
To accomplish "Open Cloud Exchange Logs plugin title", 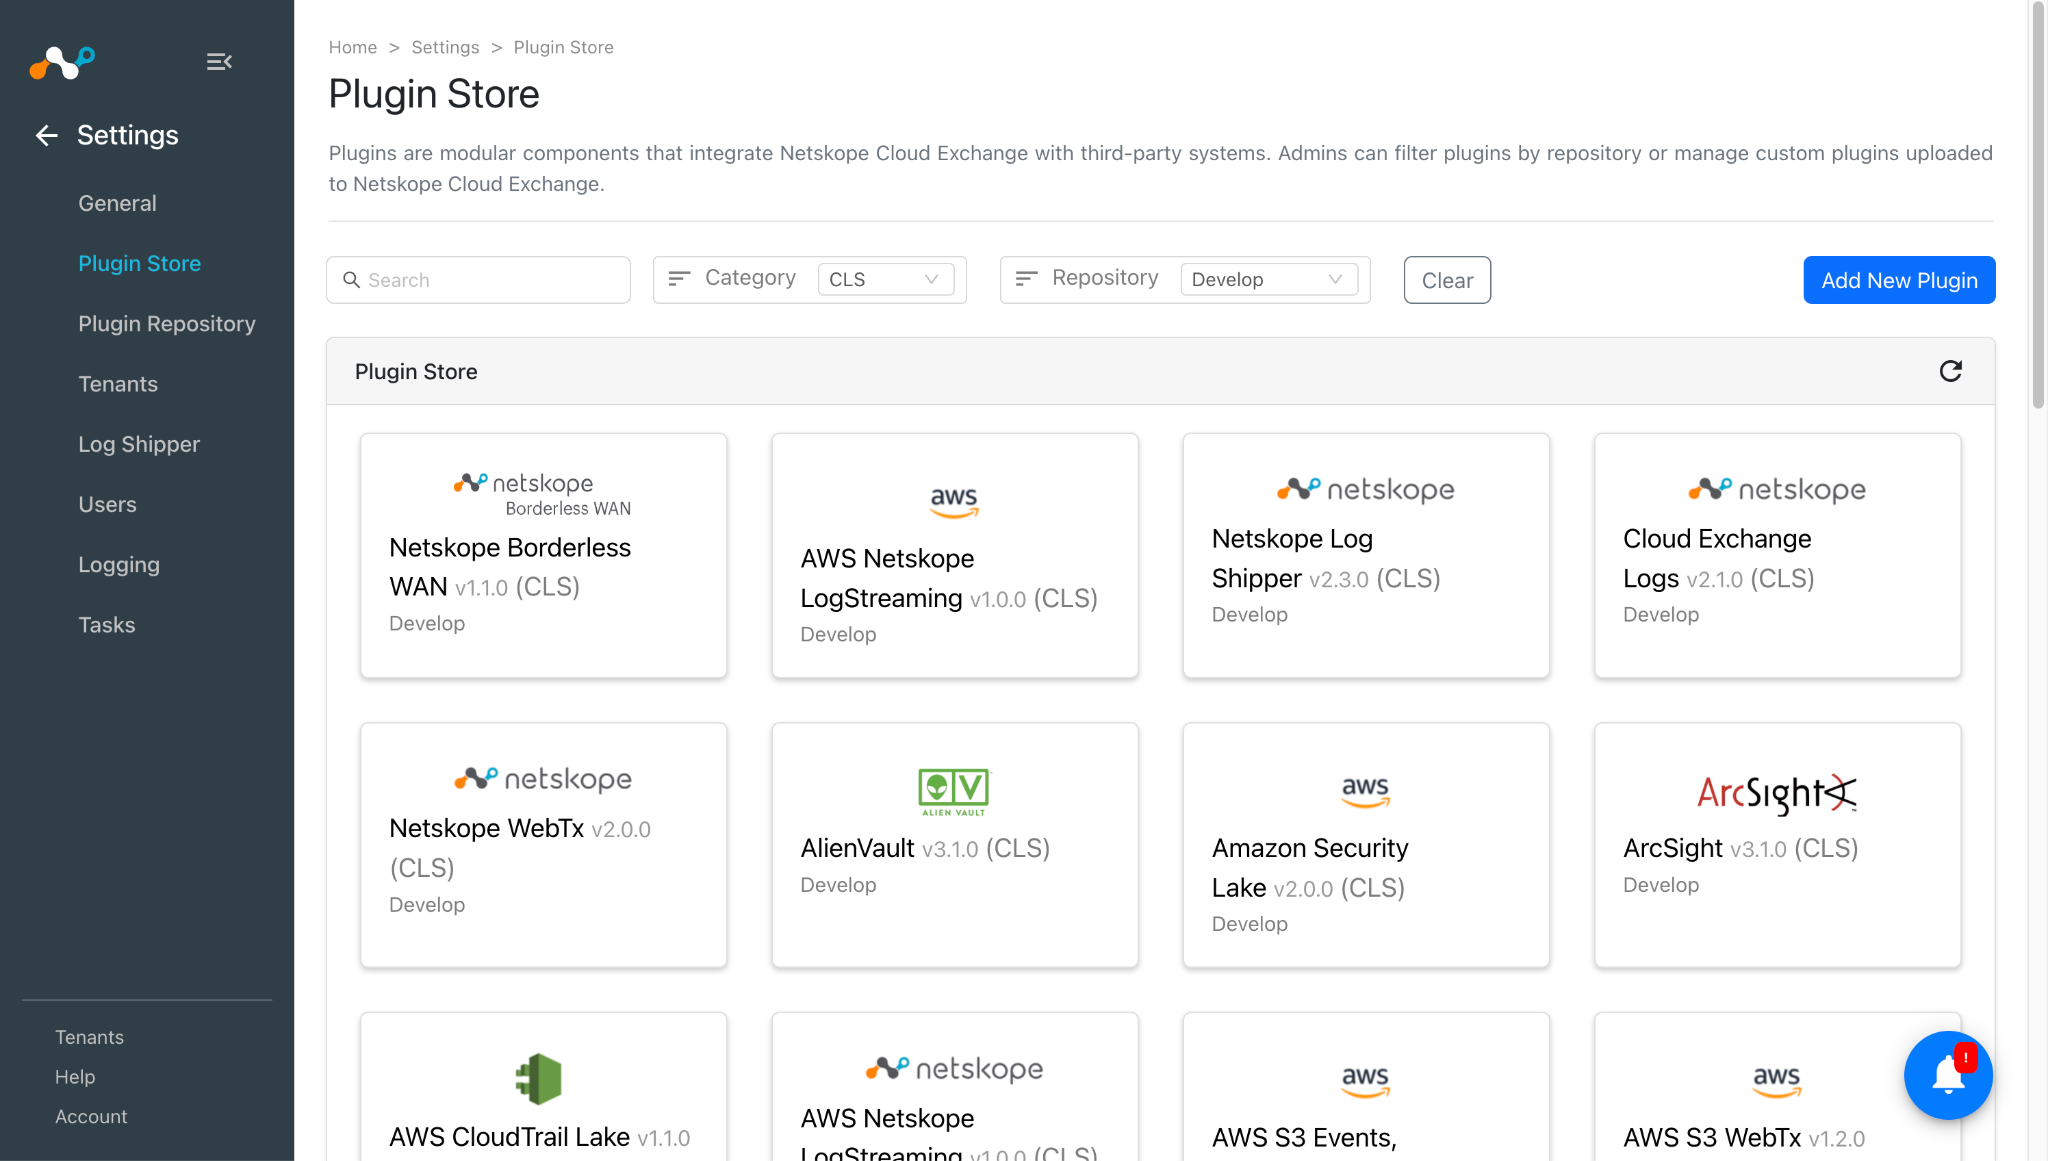I will click(x=1717, y=558).
